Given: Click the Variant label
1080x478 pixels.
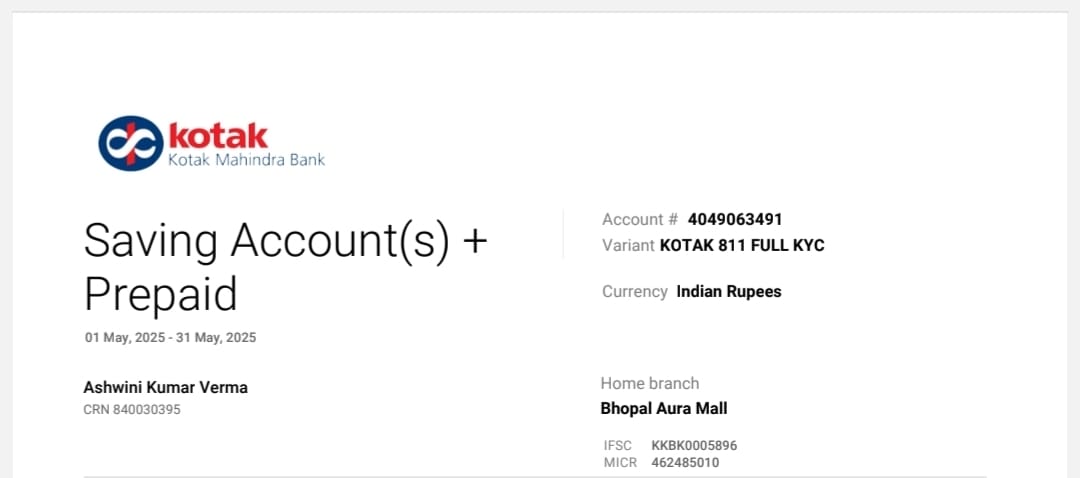Looking at the screenshot, I should point(628,245).
